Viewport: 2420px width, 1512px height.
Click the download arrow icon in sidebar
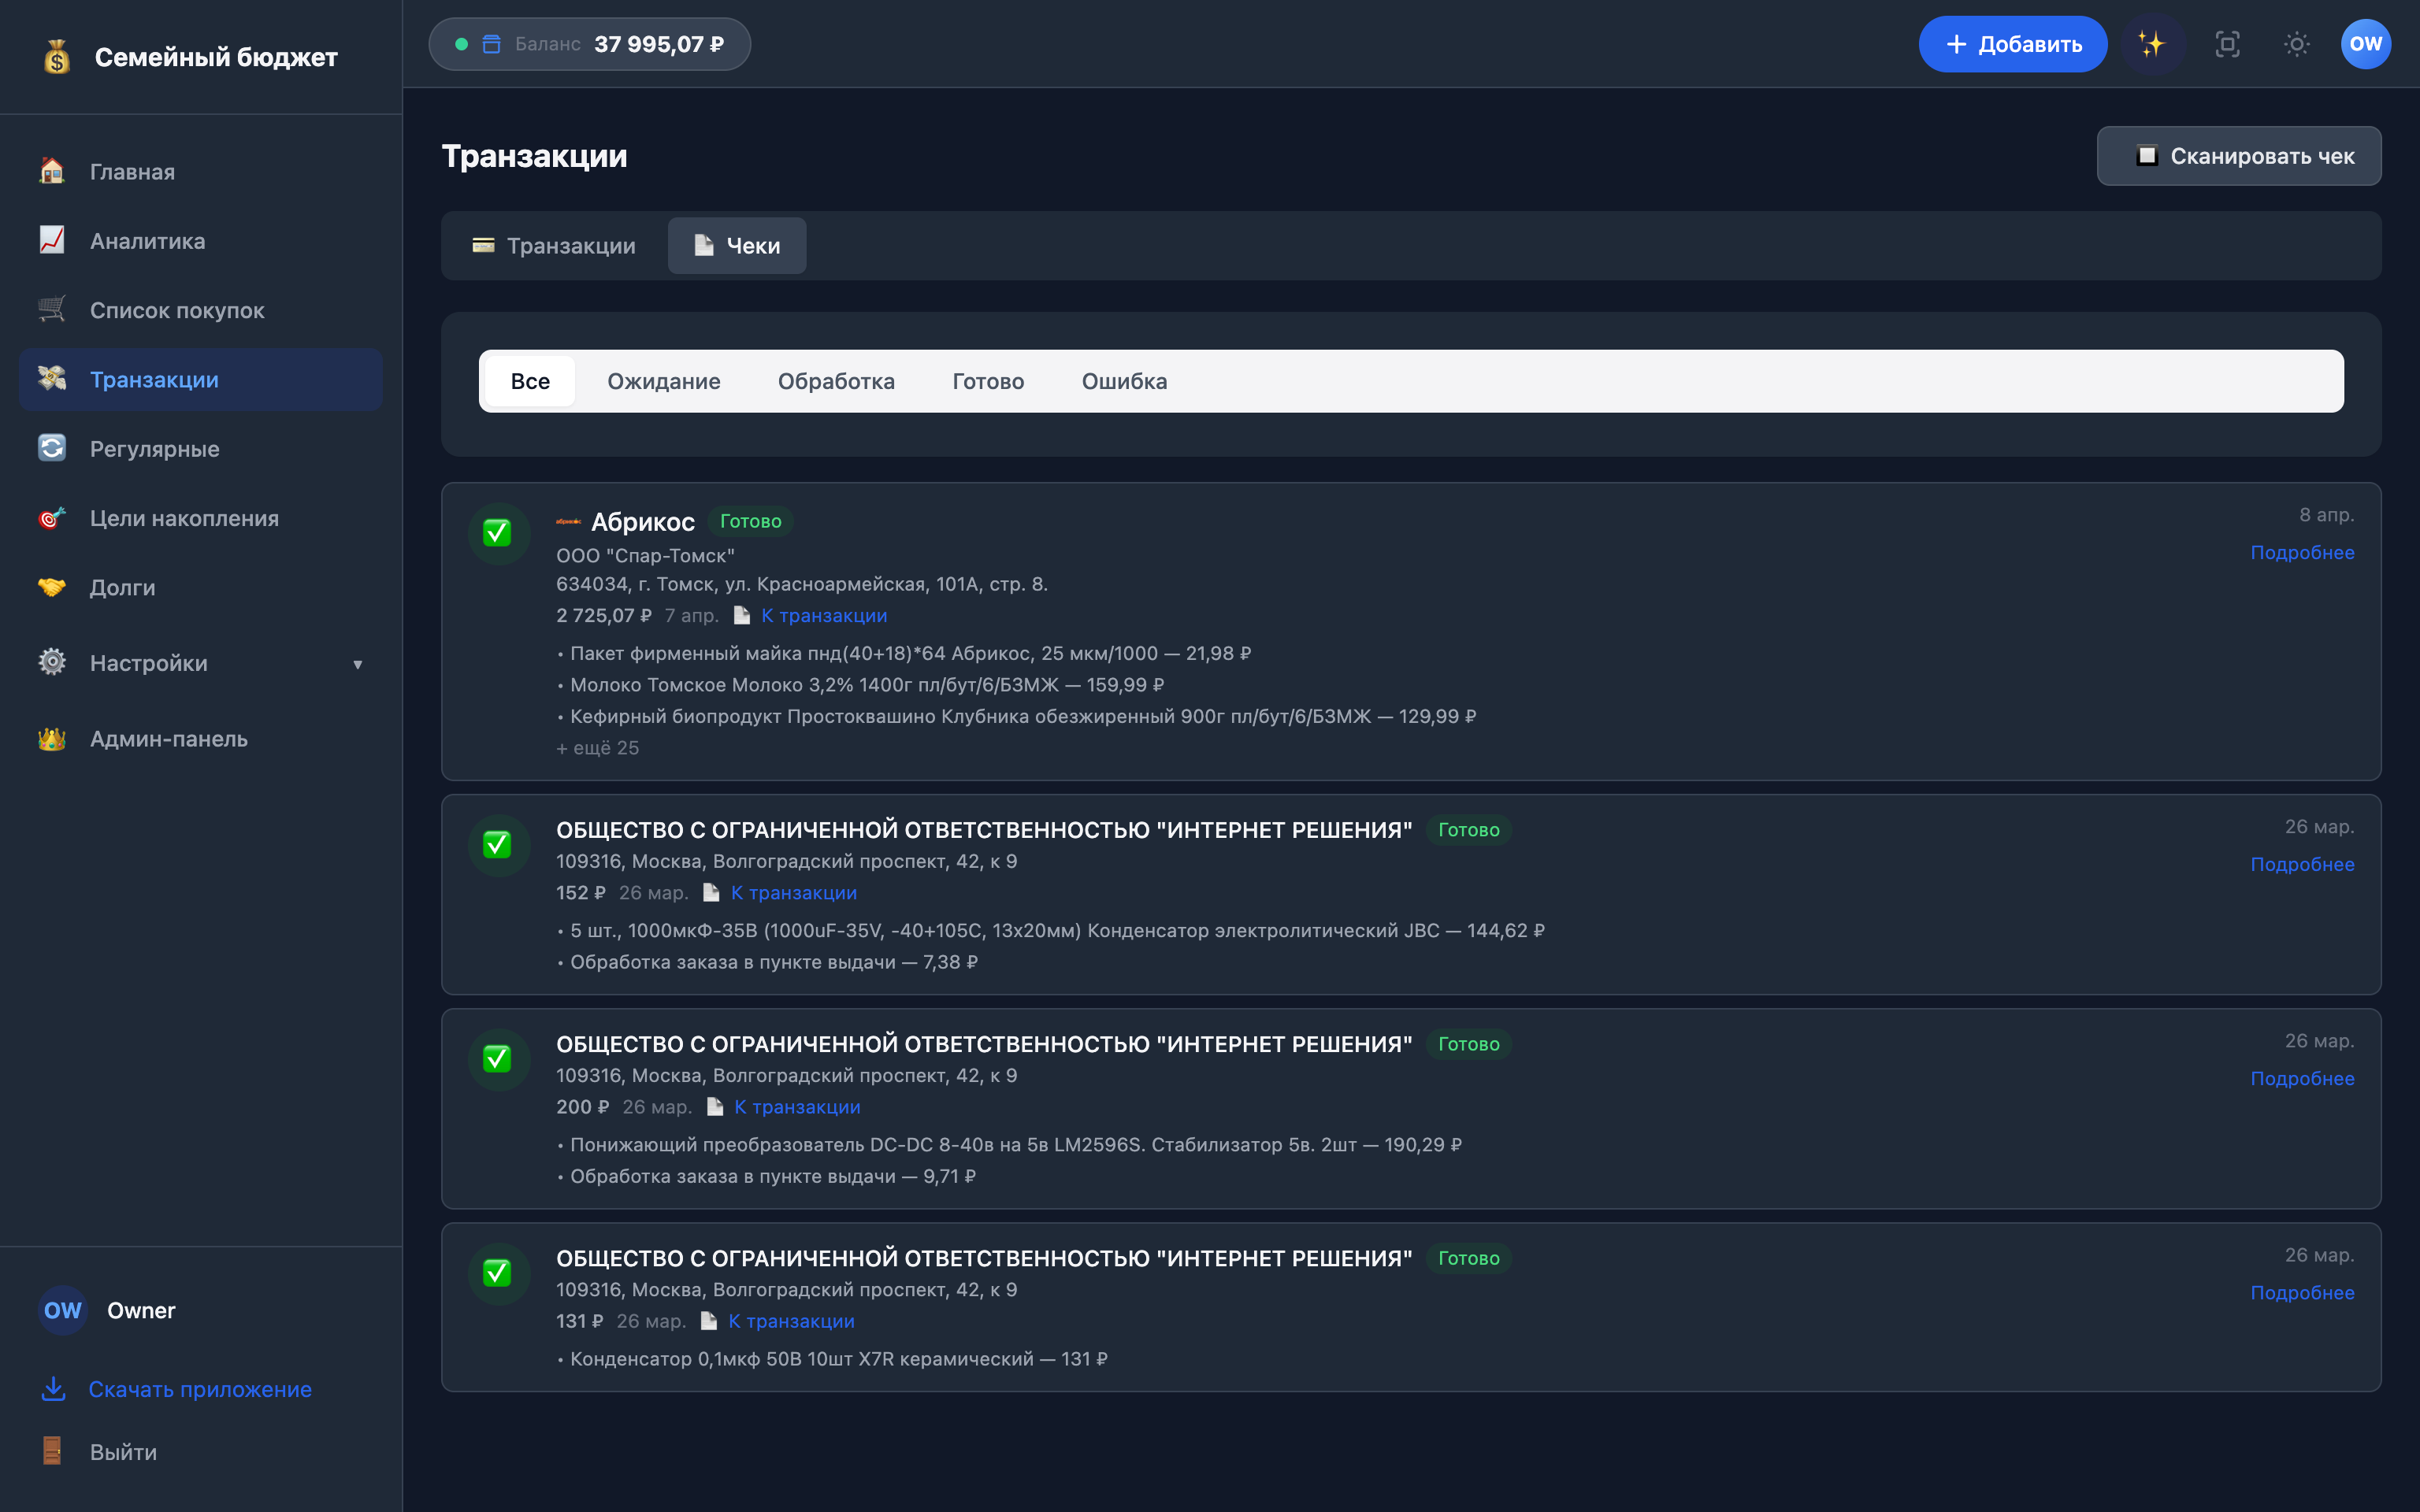click(53, 1389)
